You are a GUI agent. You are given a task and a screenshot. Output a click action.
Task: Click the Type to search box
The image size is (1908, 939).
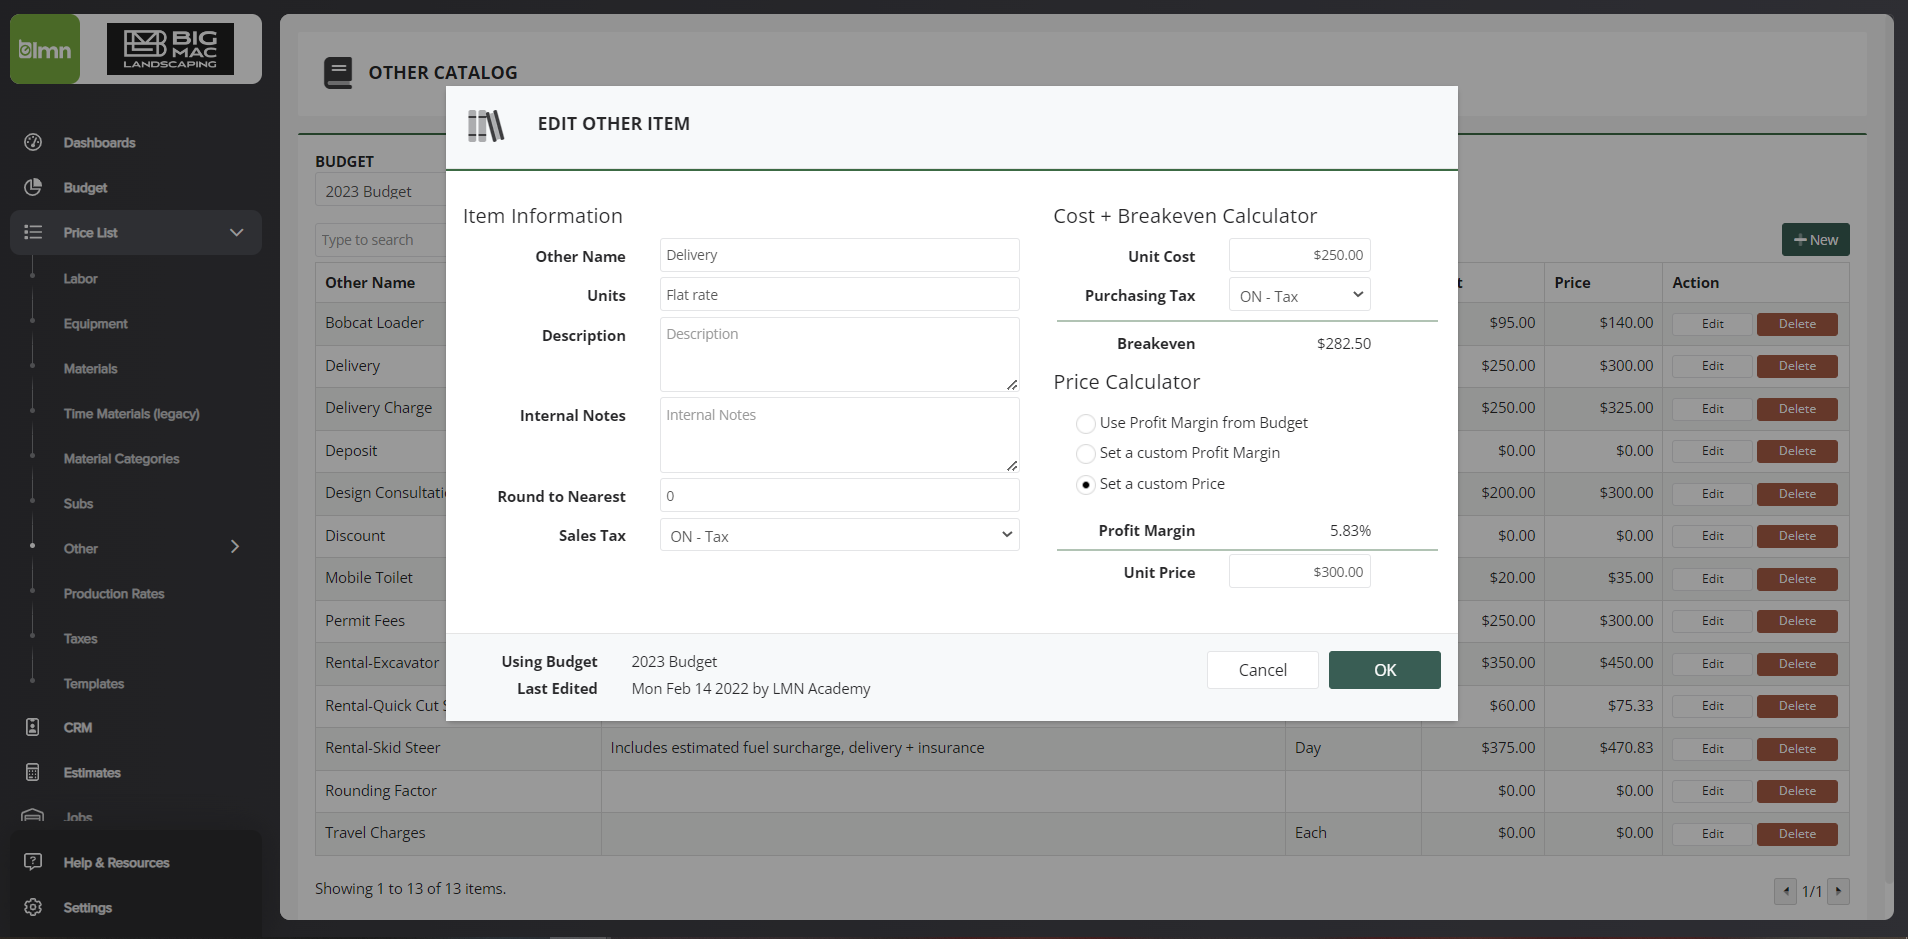coord(381,240)
